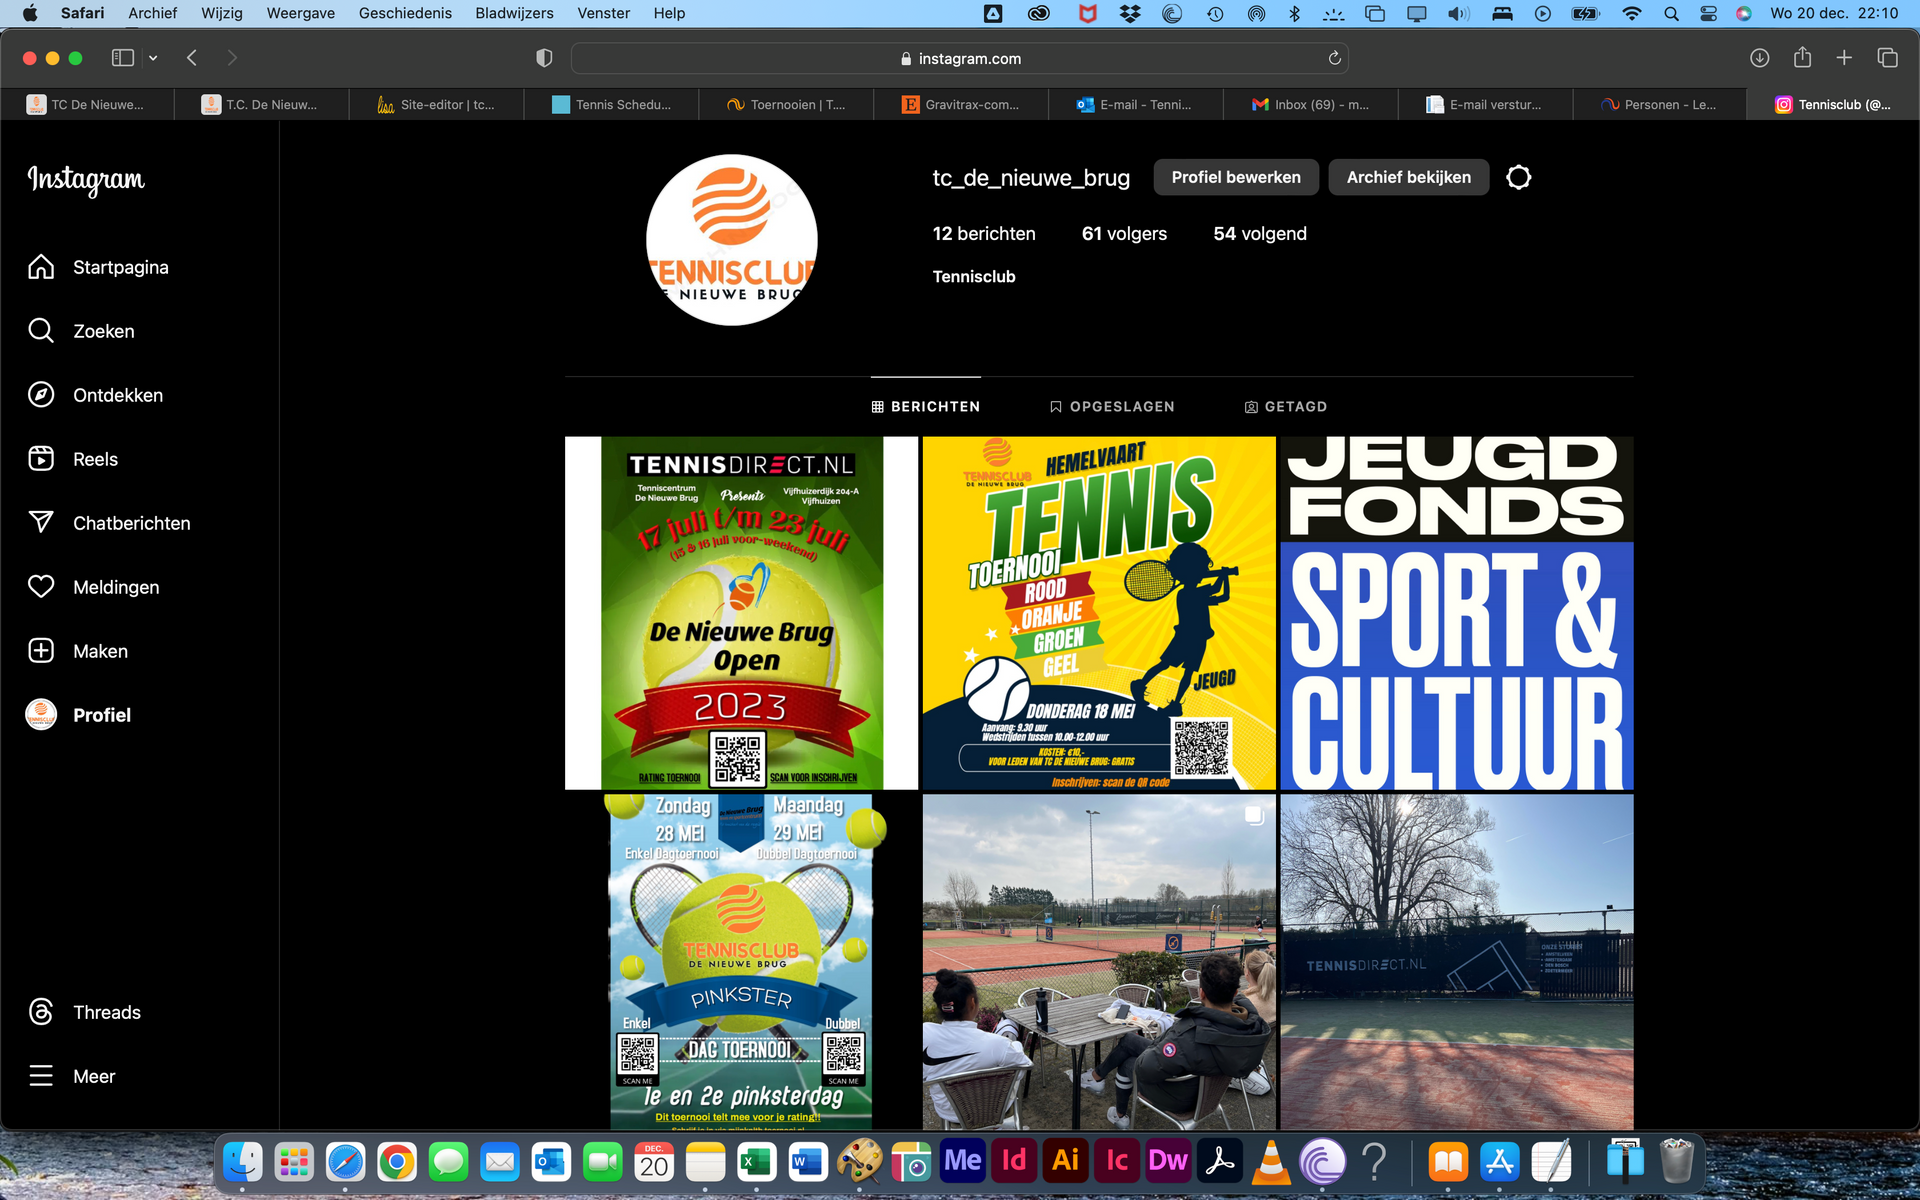Viewport: 1920px width, 1200px height.
Task: Open Meldingen heart icon
Action: pos(41,587)
